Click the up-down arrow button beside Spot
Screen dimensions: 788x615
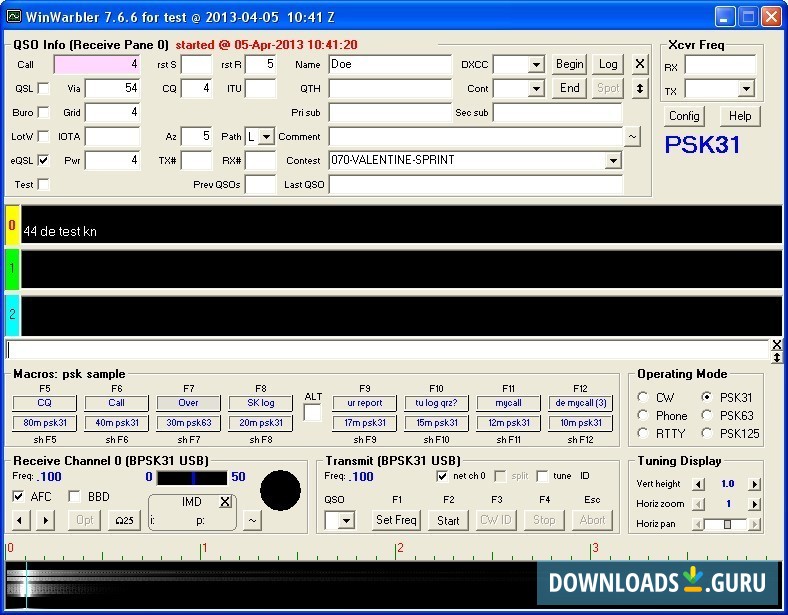pos(640,88)
